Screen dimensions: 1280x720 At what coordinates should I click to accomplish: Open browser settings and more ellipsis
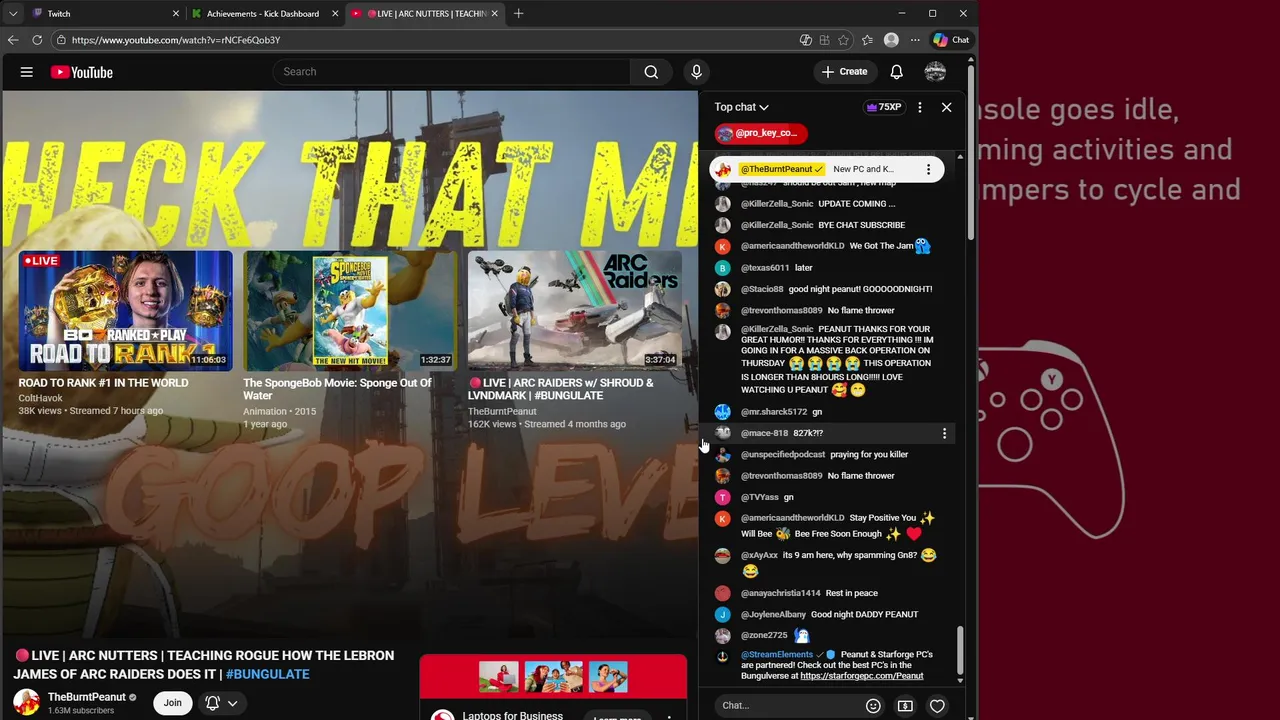(x=915, y=40)
